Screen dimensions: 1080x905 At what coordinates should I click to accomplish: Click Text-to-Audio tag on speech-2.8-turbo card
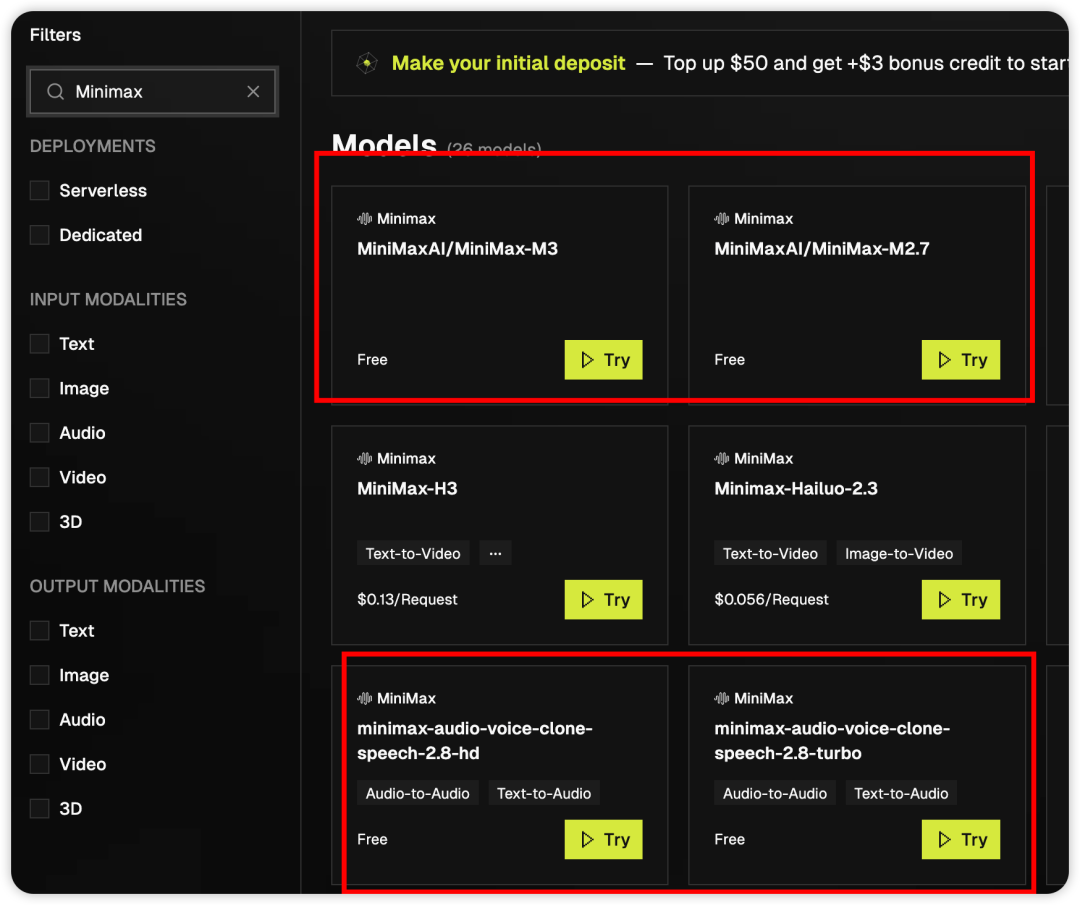(x=901, y=793)
